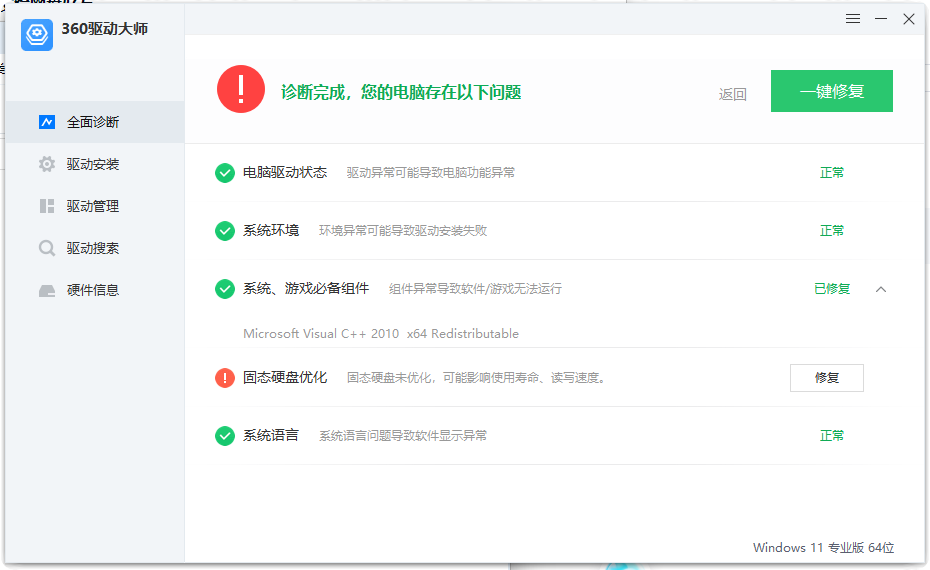
Task: Switch to 驱动安装 tab
Action: (x=95, y=164)
